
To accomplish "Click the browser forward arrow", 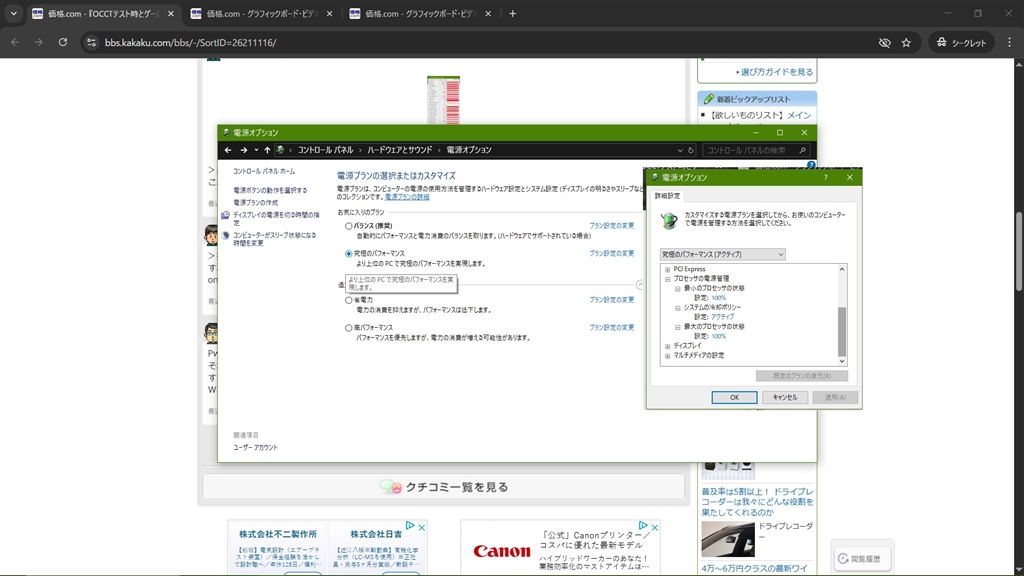I will pyautogui.click(x=39, y=42).
